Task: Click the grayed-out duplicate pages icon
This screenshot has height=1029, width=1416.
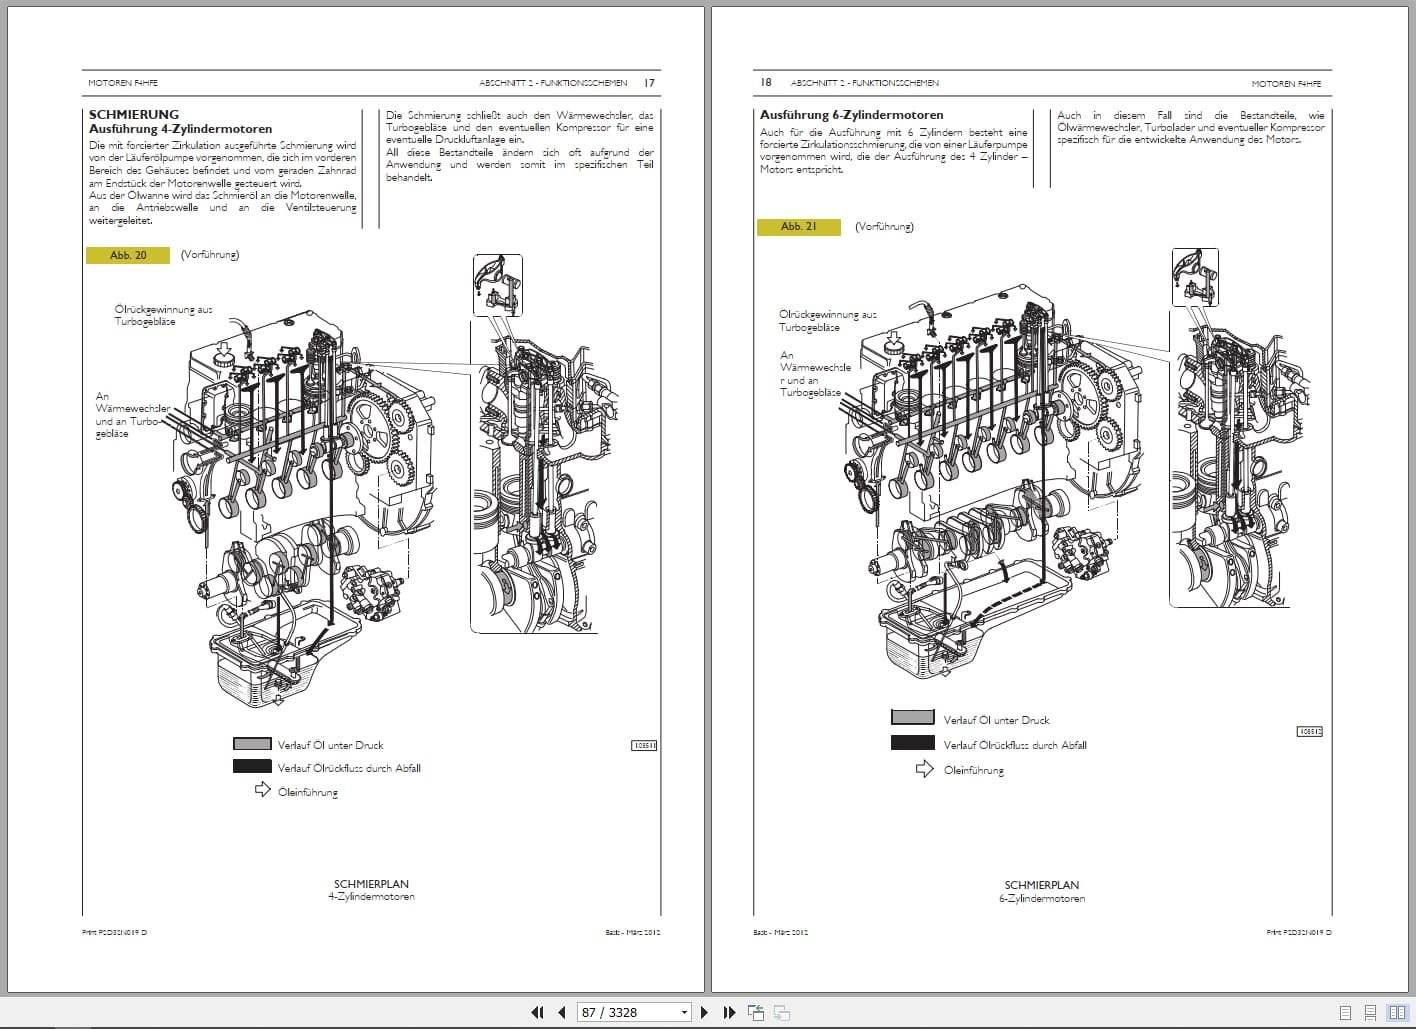Action: click(784, 1012)
